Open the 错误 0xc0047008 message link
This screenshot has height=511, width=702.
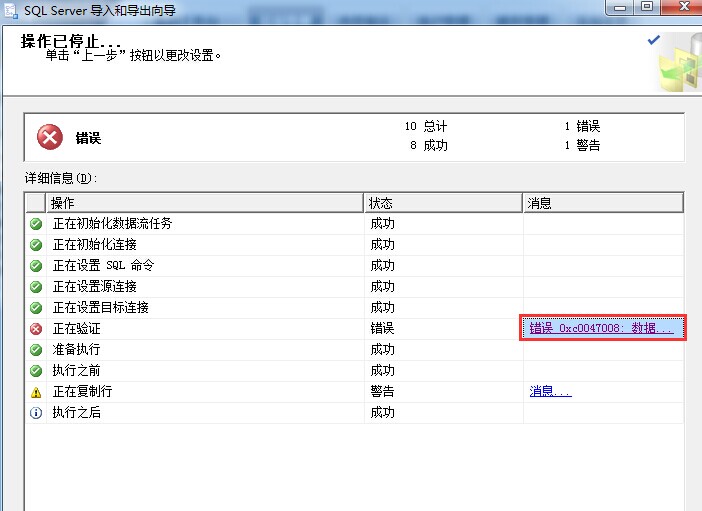[x=601, y=329]
